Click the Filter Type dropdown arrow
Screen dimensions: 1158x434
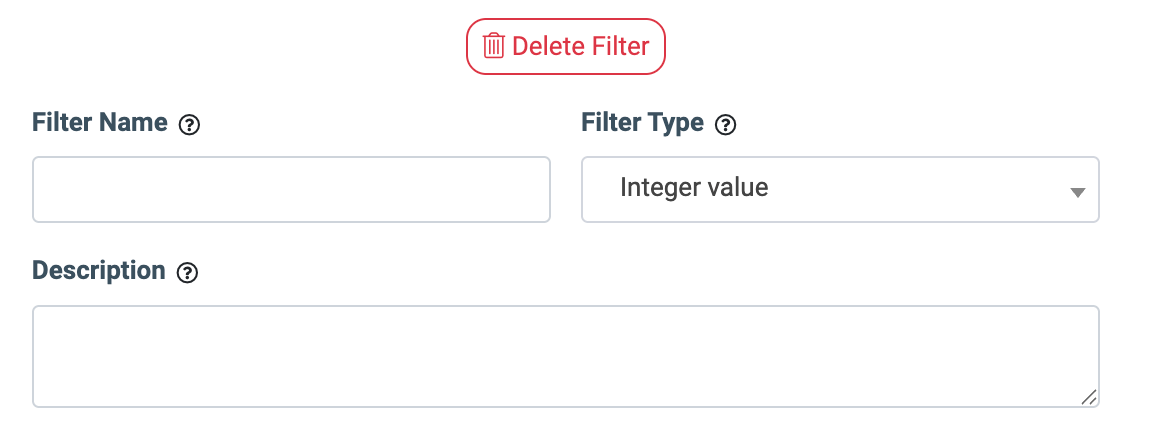click(1077, 191)
